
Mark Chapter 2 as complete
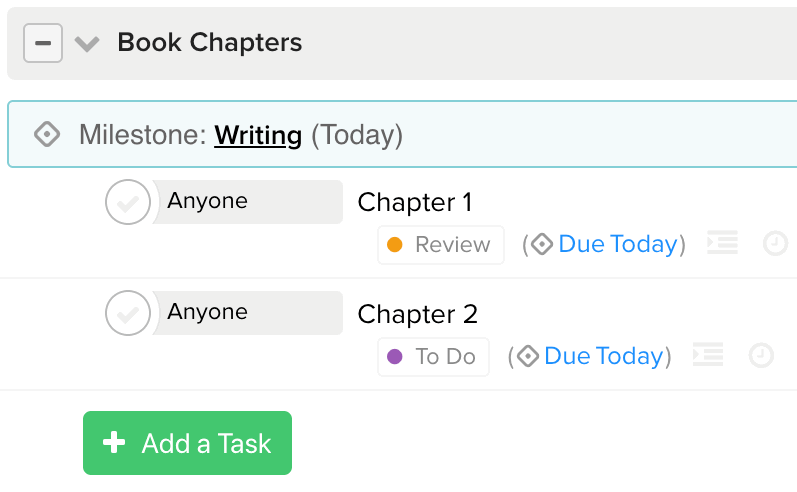point(128,313)
